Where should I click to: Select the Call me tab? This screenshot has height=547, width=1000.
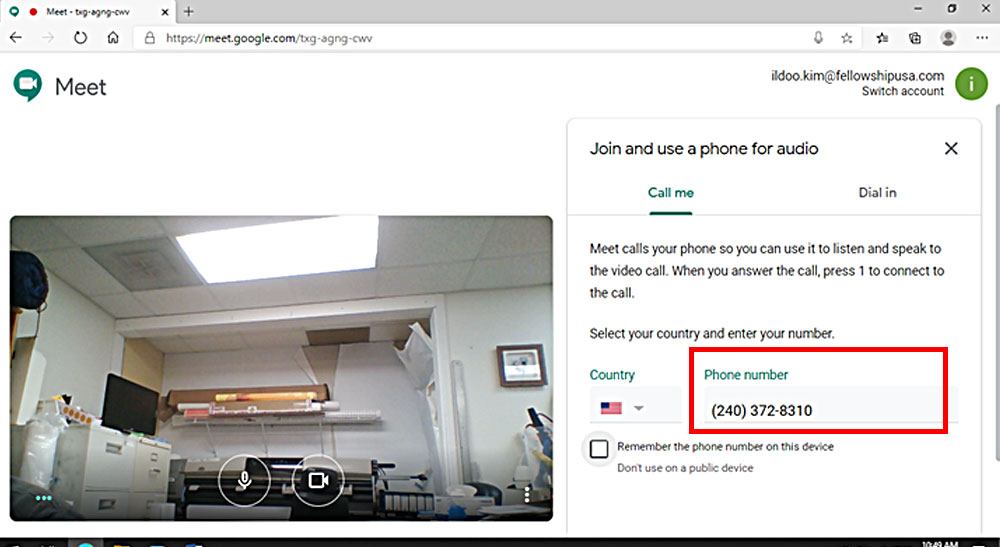[670, 193]
